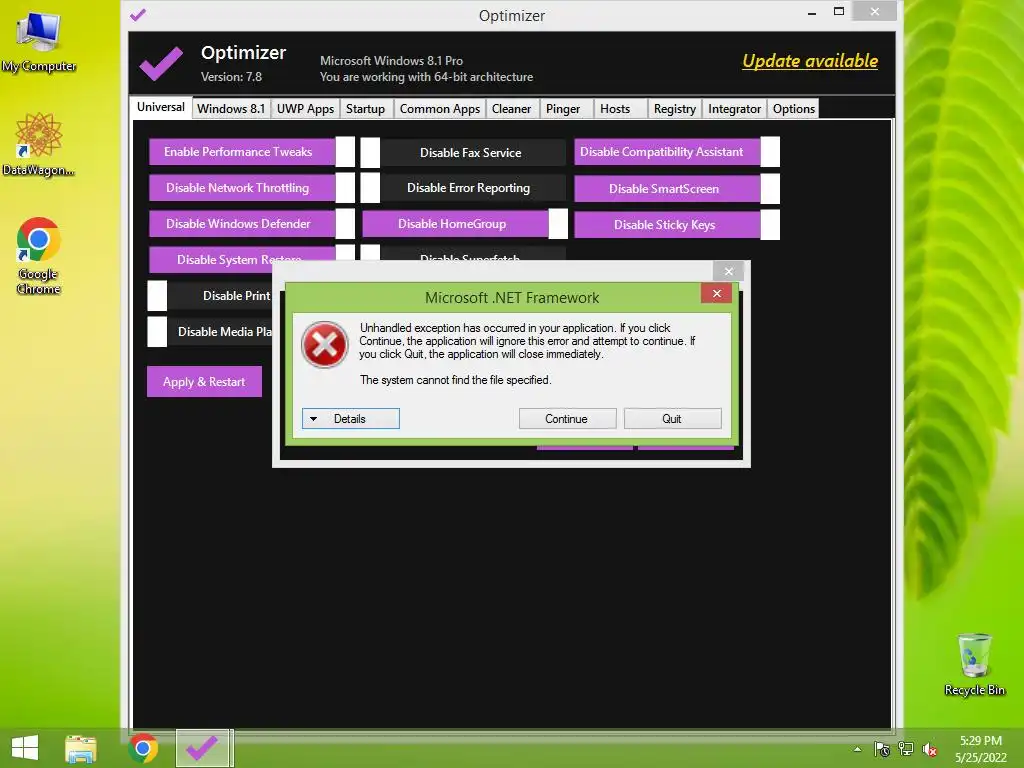Image resolution: width=1024 pixels, height=768 pixels.
Task: Switch to the Windows 8.1 tab
Action: [231, 108]
